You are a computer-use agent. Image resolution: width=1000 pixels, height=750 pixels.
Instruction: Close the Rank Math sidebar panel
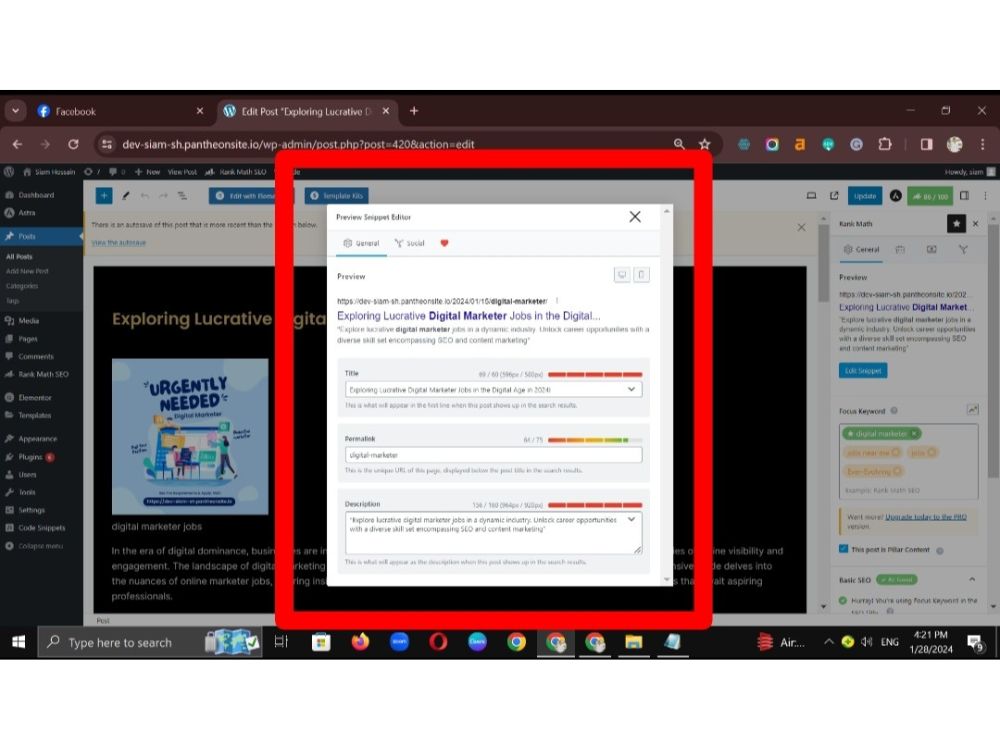pyautogui.click(x=975, y=224)
